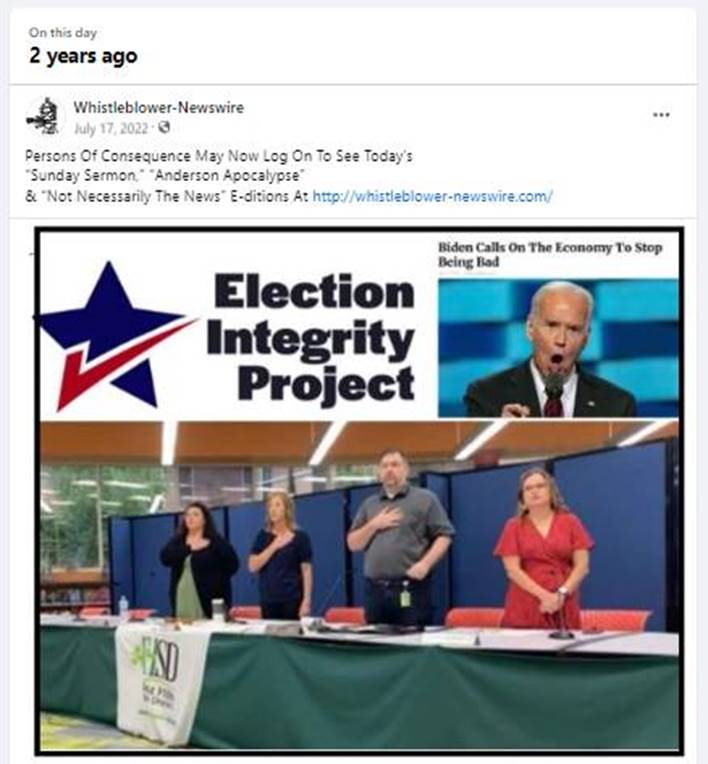Click the Whistleblower-Newswire profile avatar

pos(44,116)
